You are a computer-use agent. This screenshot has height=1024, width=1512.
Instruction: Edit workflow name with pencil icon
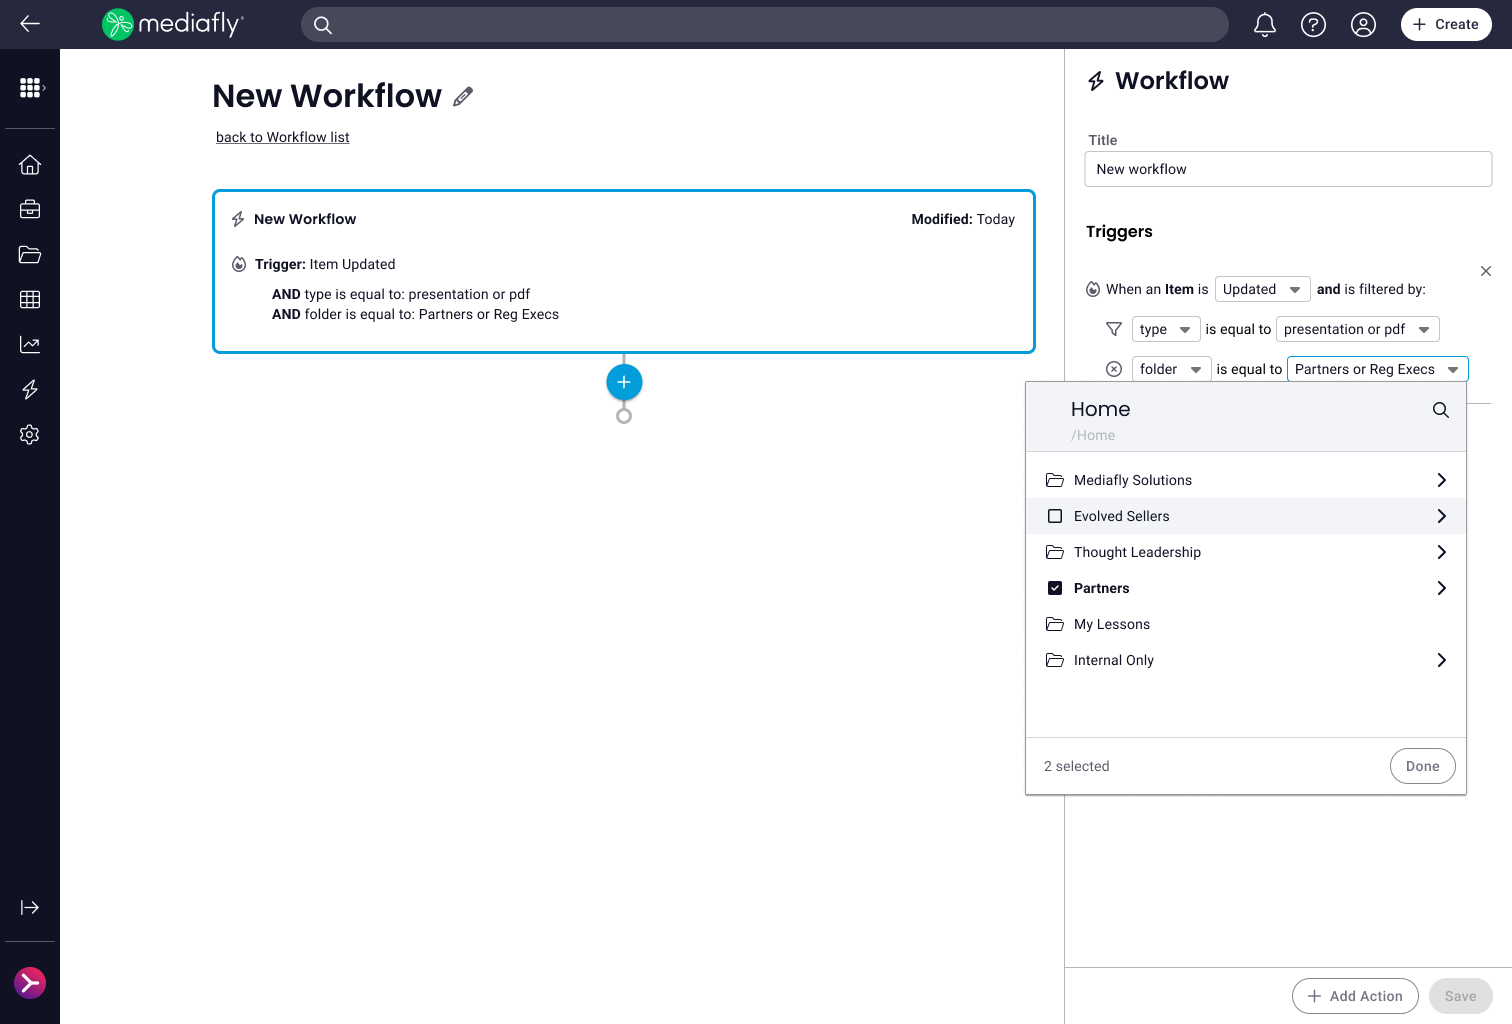point(463,96)
